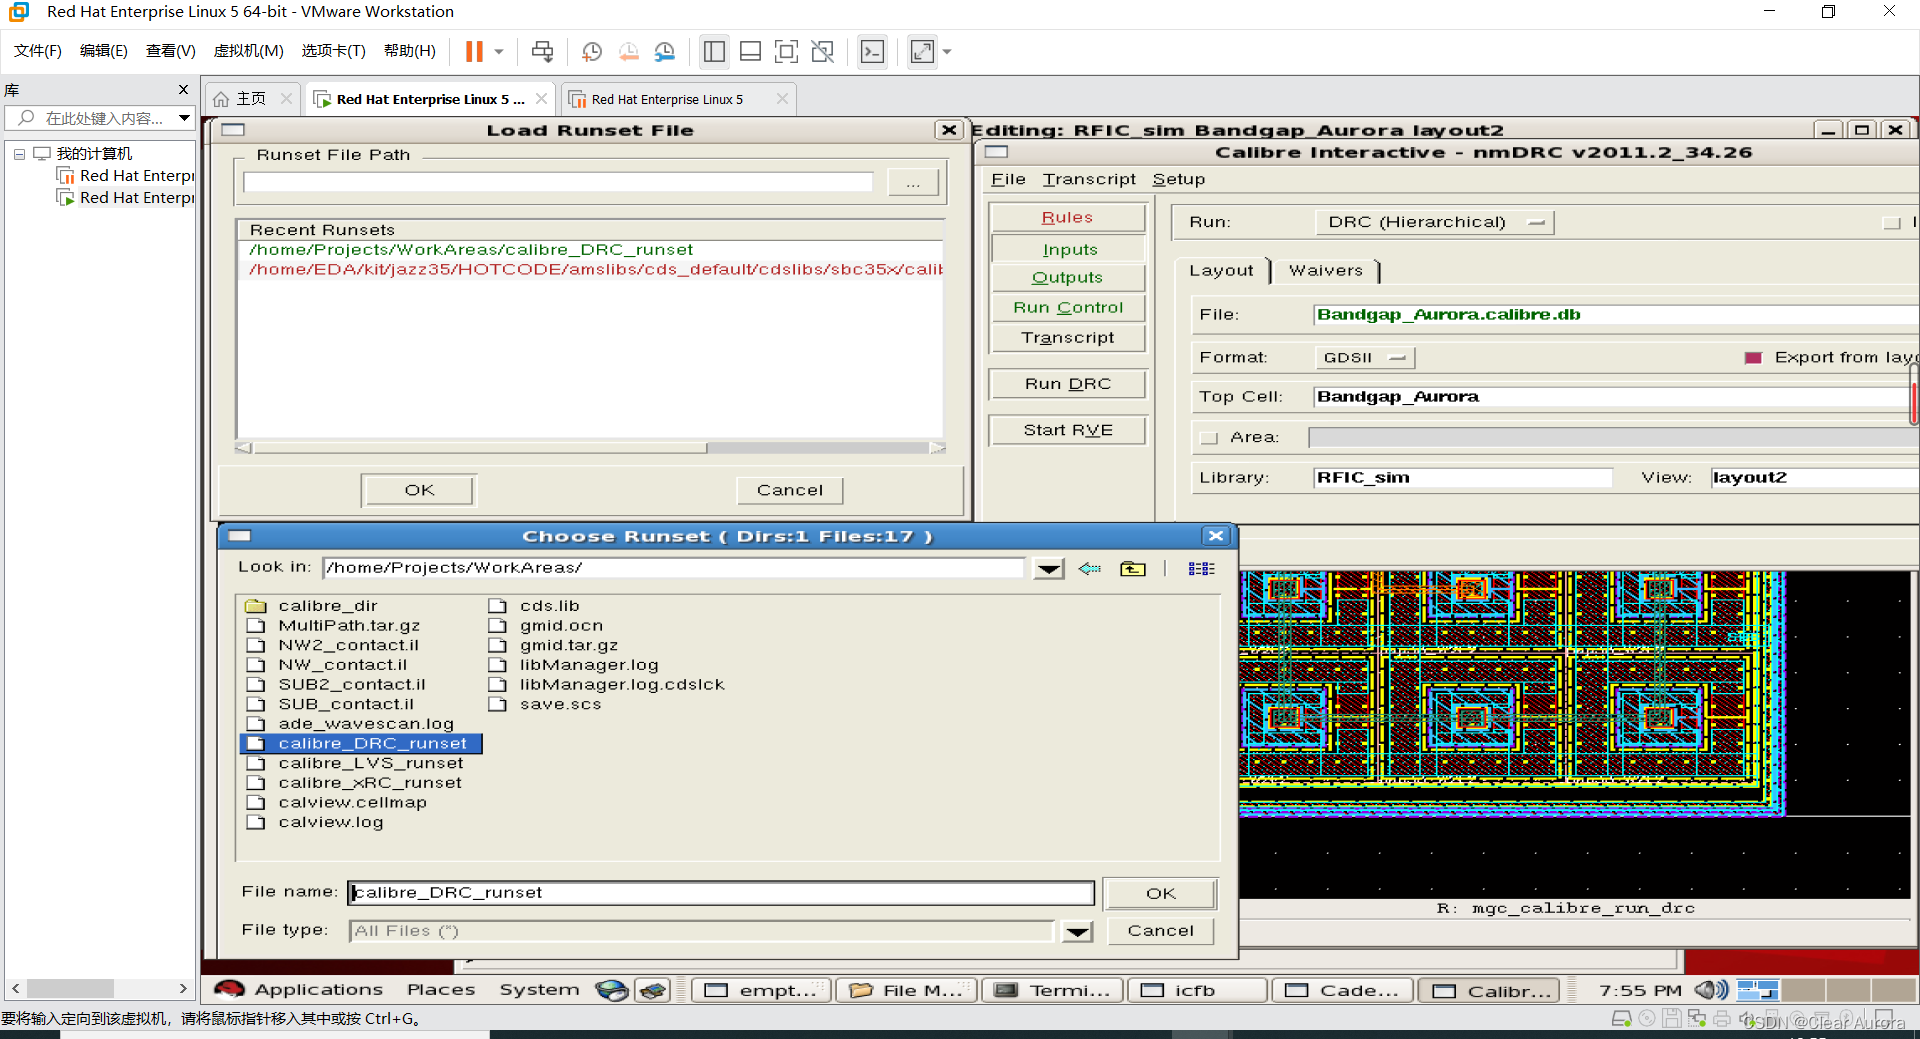1920x1039 pixels.
Task: Open the Run DRC (Hierarchical) selector
Action: 1434,222
